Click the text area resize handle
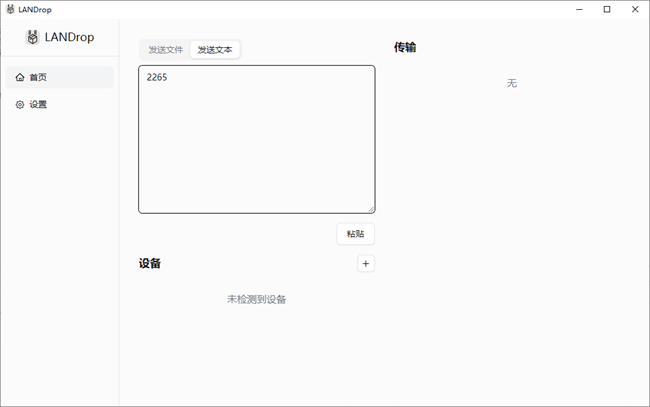The height and width of the screenshot is (407, 650). (371, 209)
